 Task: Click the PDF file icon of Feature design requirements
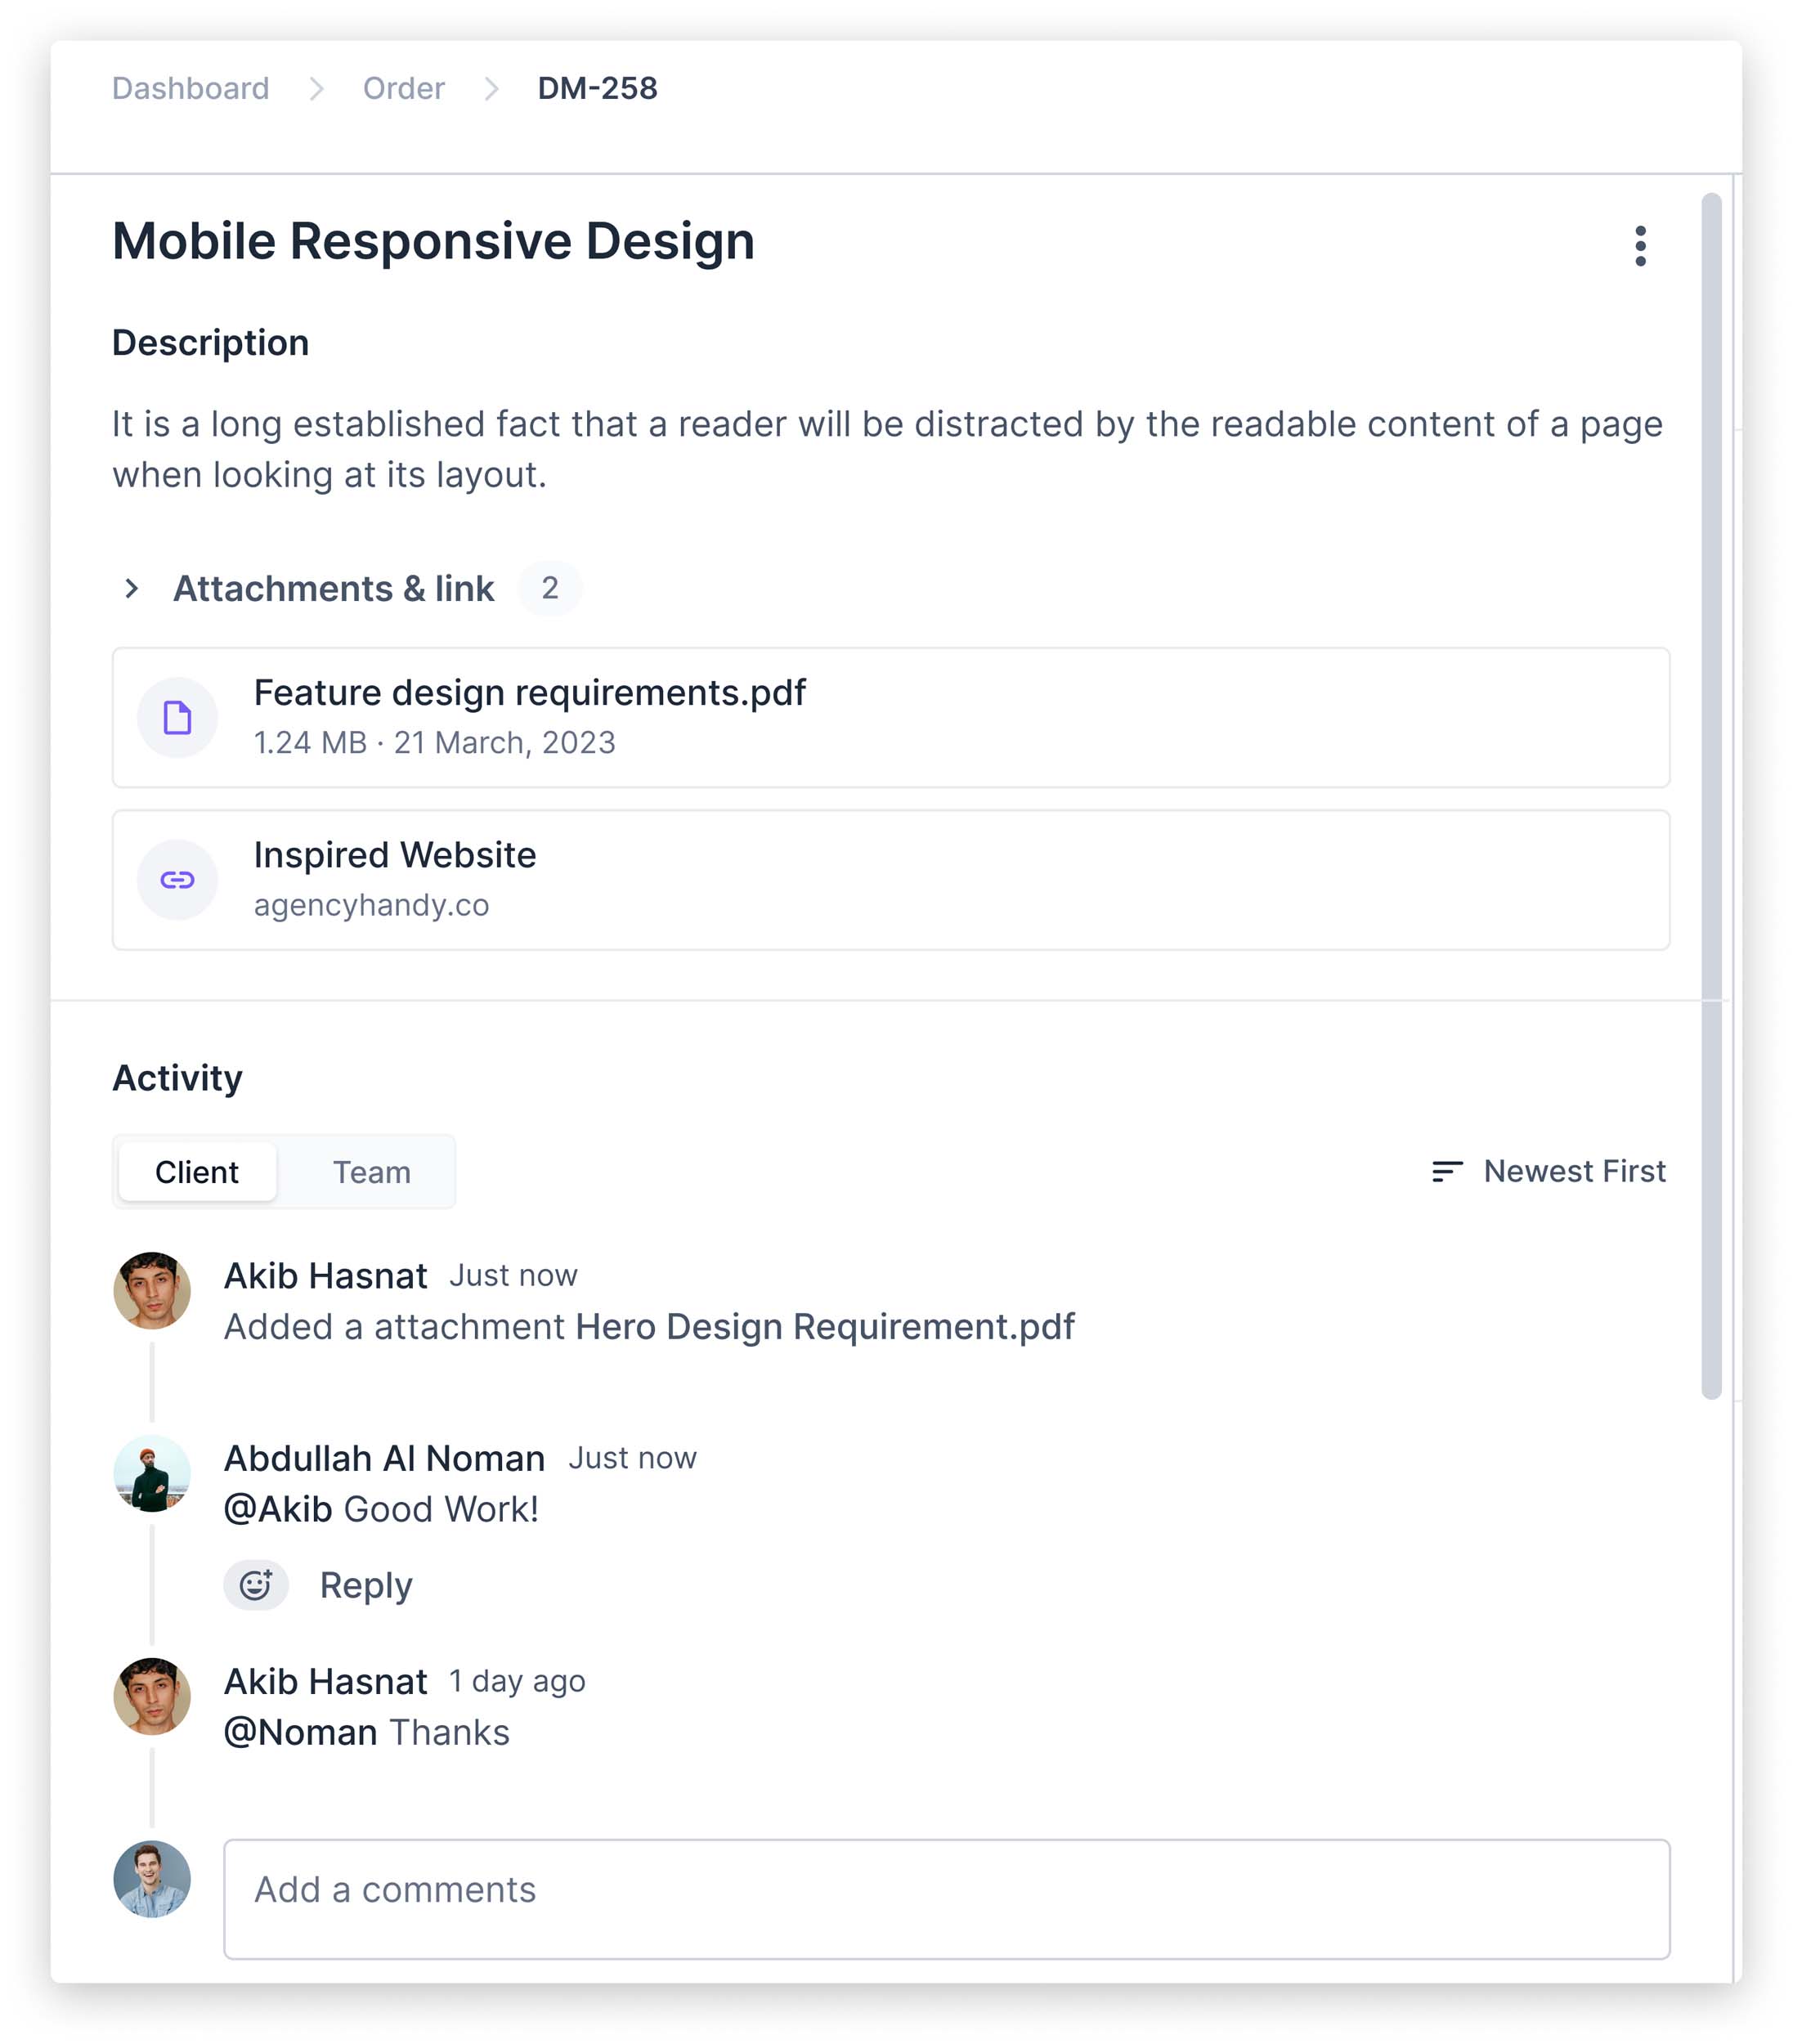pos(177,717)
